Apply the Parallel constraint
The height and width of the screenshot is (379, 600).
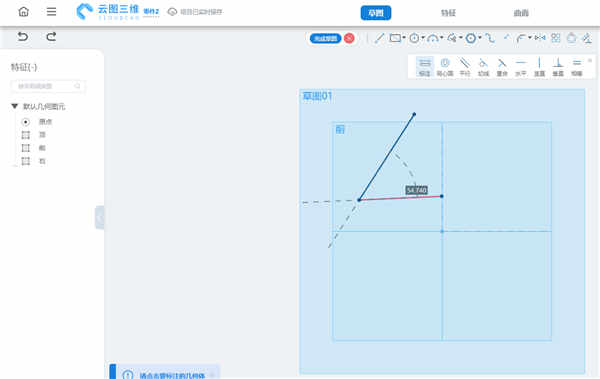coord(465,67)
